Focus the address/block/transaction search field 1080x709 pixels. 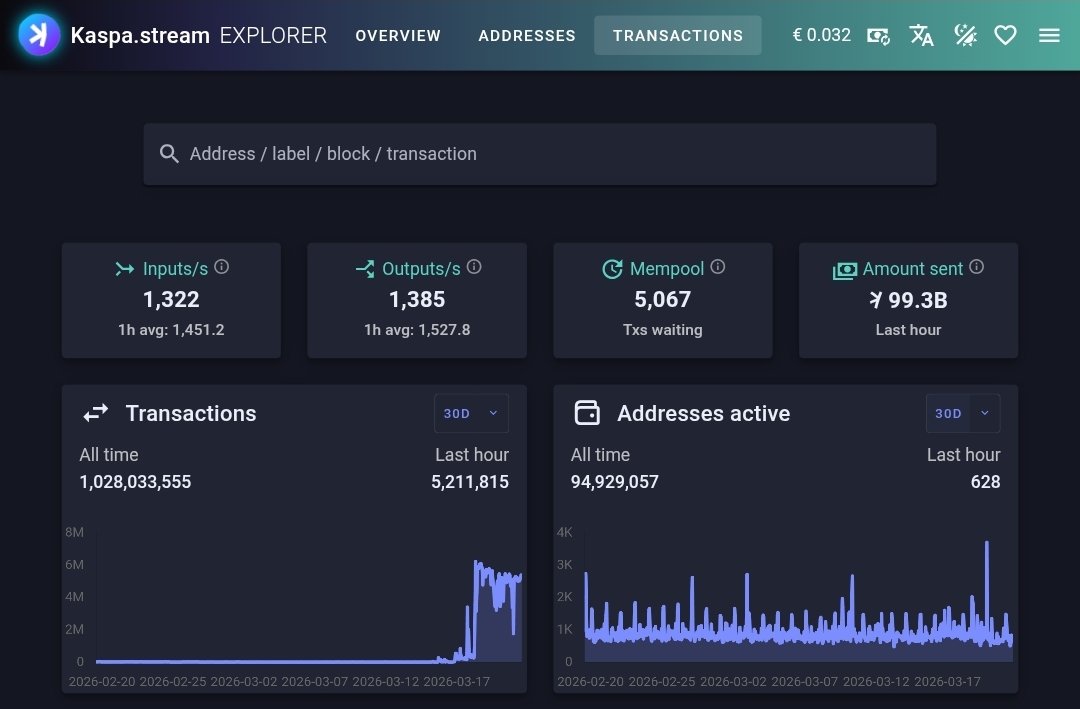[540, 154]
